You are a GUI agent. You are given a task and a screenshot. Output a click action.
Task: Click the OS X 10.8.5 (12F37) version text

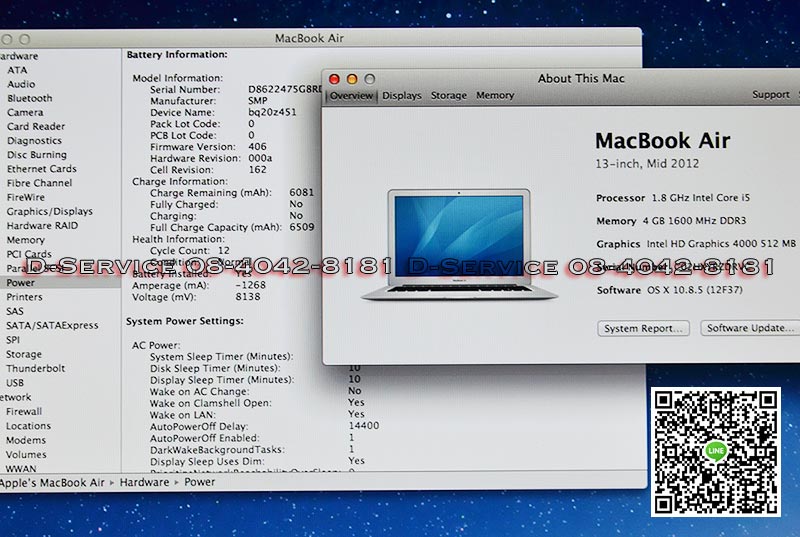pyautogui.click(x=695, y=290)
